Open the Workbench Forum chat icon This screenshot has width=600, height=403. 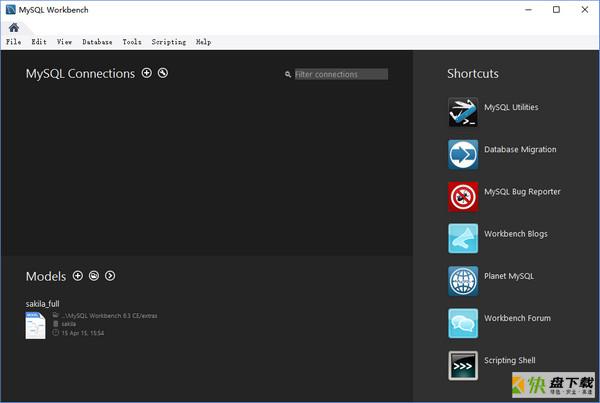click(463, 323)
